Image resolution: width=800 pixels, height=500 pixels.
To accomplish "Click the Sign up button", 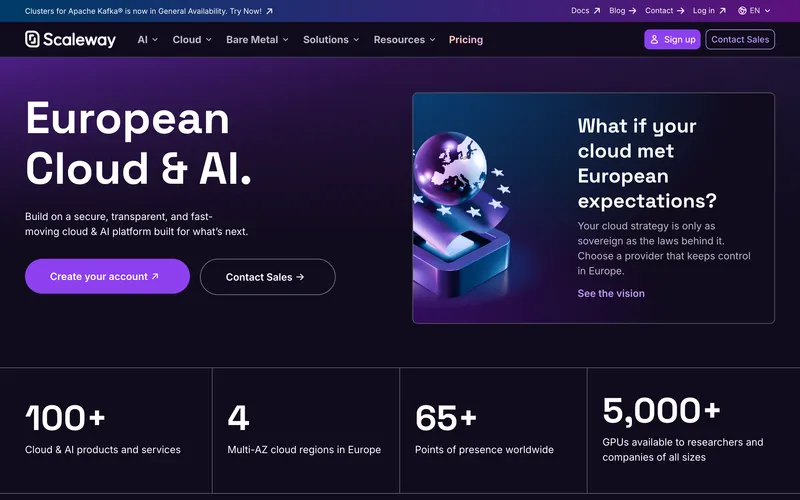I will pos(672,39).
